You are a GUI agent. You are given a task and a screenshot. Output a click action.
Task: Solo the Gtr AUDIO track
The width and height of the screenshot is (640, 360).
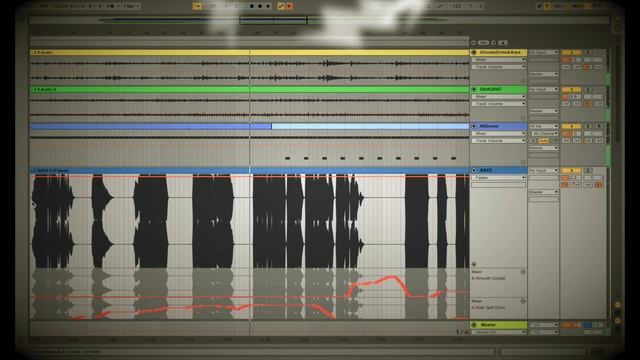[x=588, y=89]
